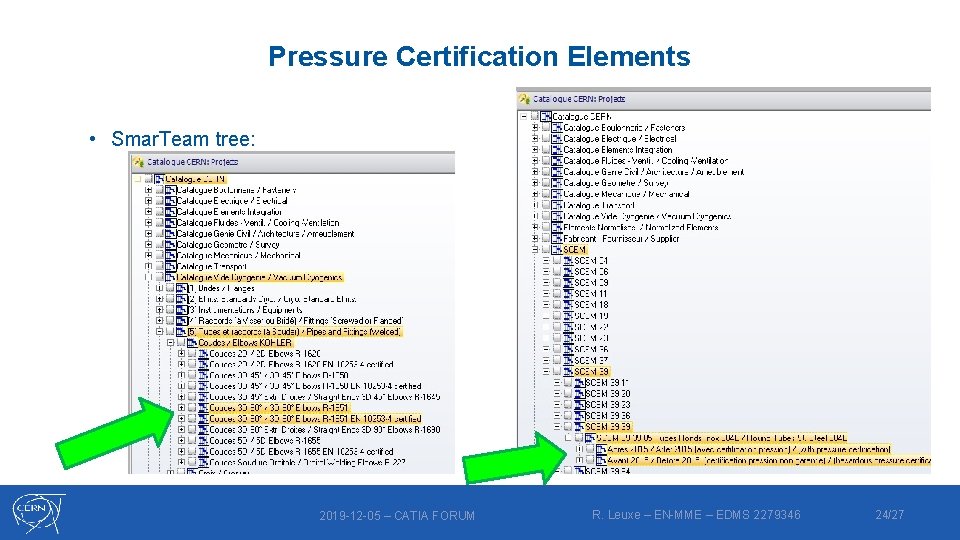This screenshot has height=540, width=960.
Task: Select 'Embouts standards Cryo / Cryo standard Ends' row
Action: pyautogui.click(x=272, y=299)
